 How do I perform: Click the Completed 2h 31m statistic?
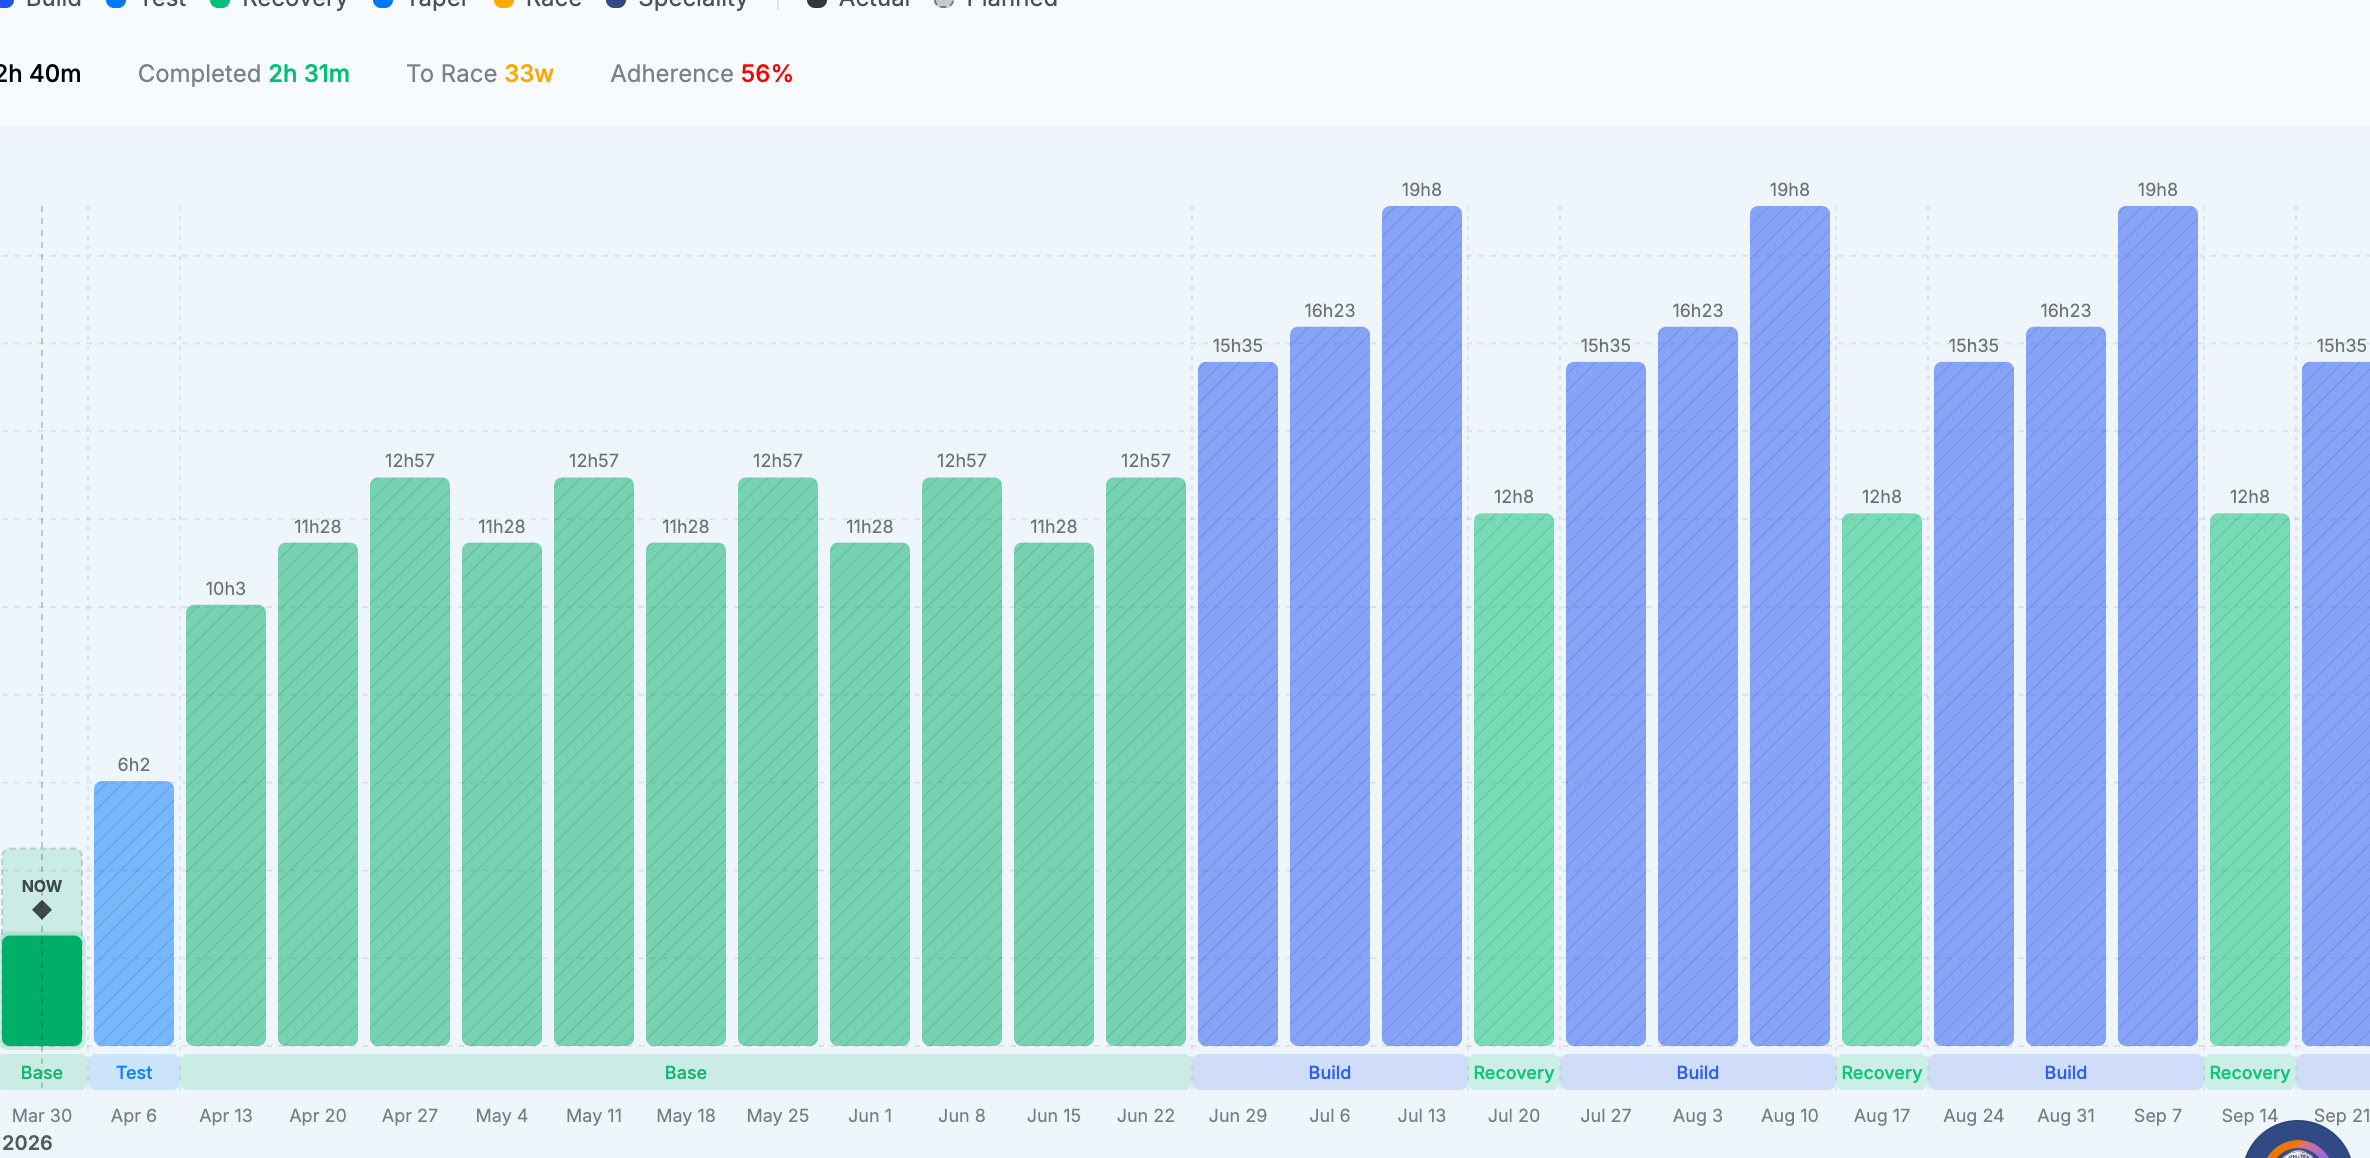(x=243, y=74)
